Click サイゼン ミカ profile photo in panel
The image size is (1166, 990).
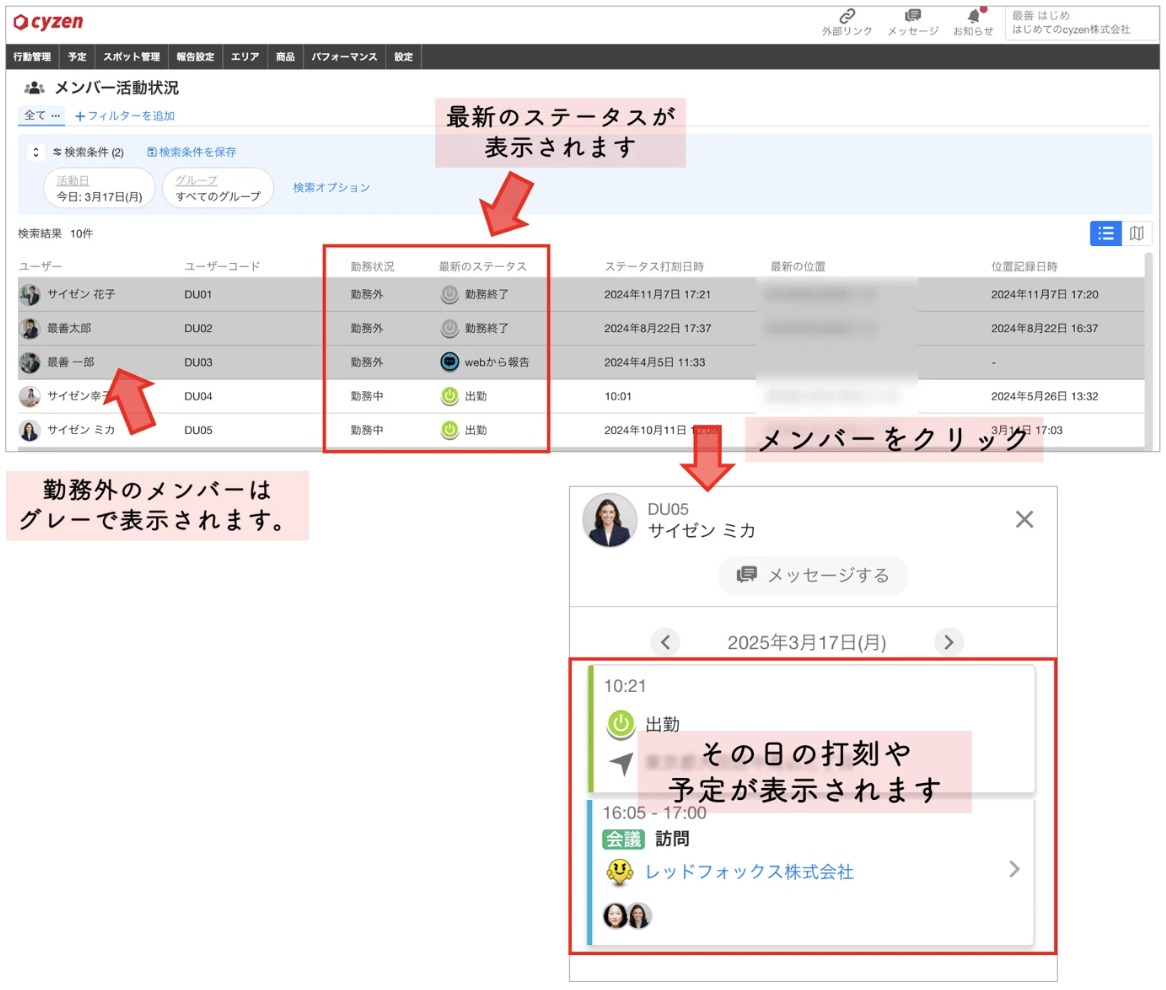(x=609, y=520)
